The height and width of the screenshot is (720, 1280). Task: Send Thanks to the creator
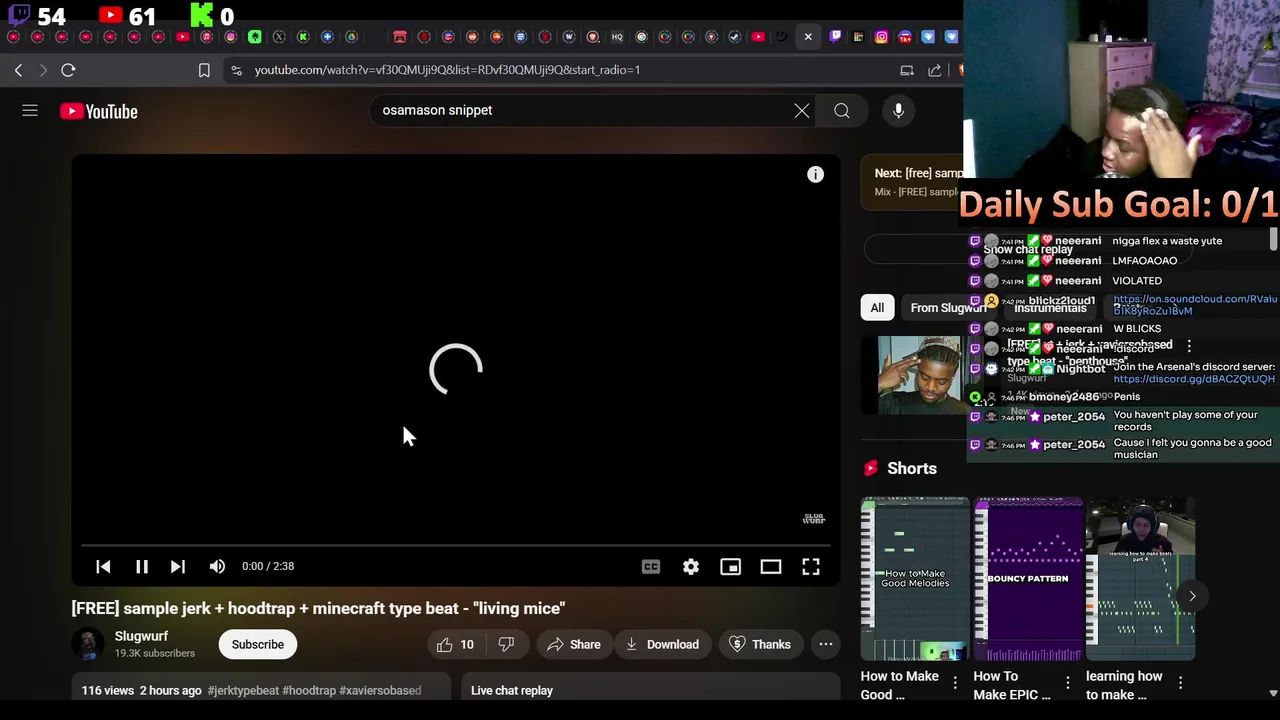coord(760,644)
